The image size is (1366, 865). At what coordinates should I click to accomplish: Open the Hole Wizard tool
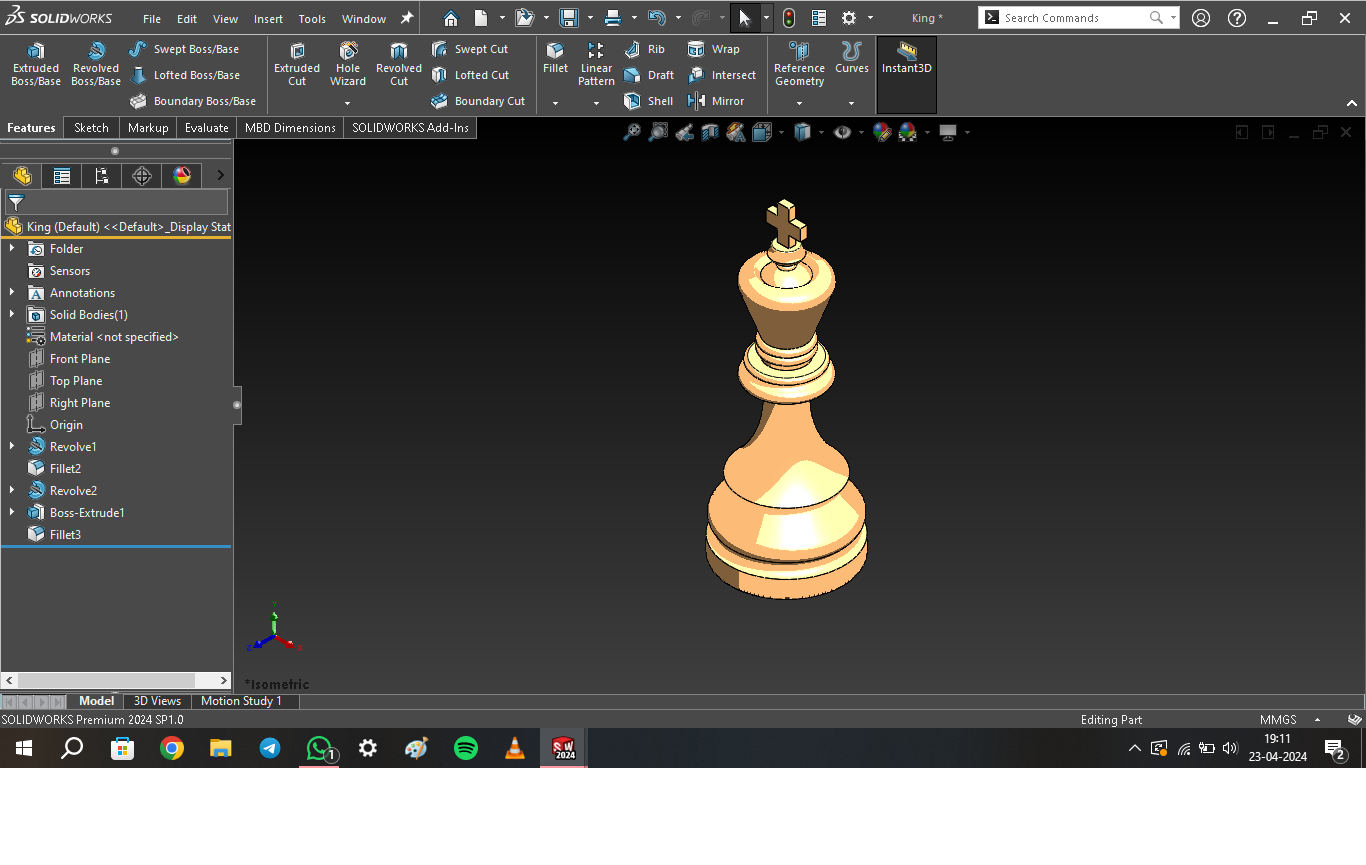pyautogui.click(x=348, y=65)
